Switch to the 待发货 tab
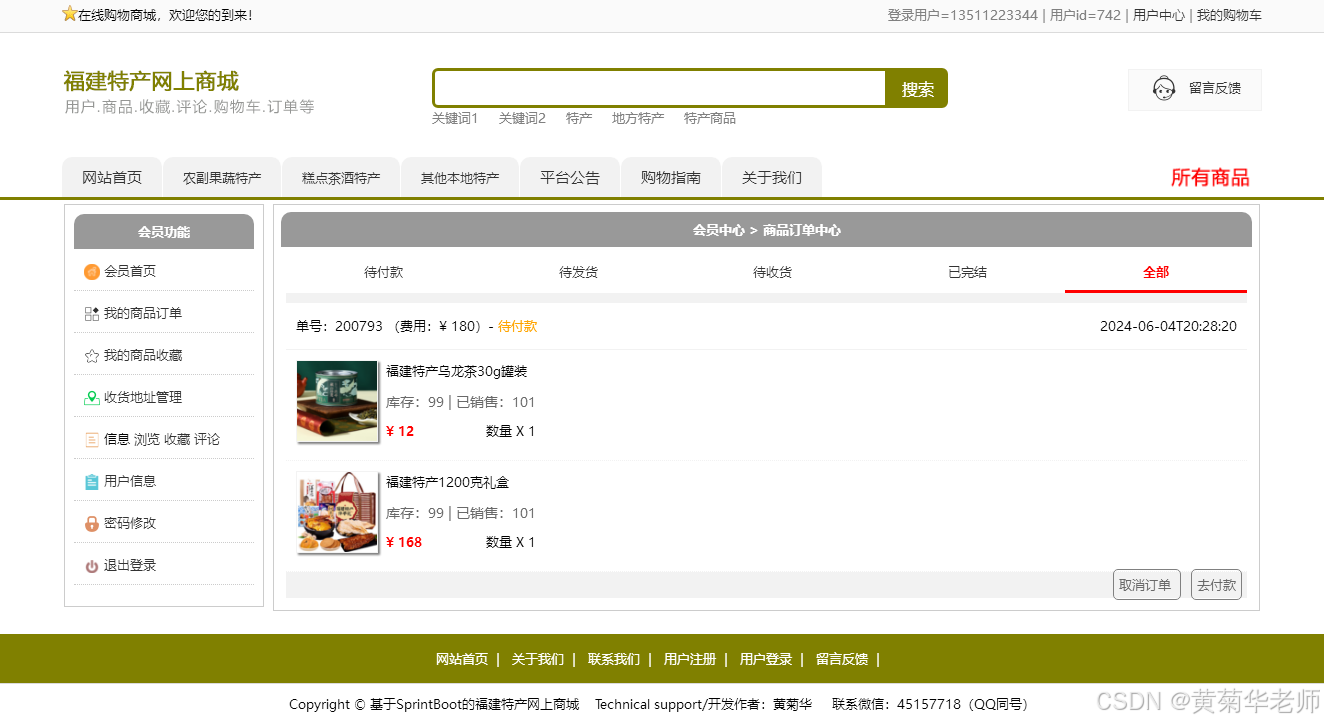This screenshot has width=1324, height=723. coord(578,272)
